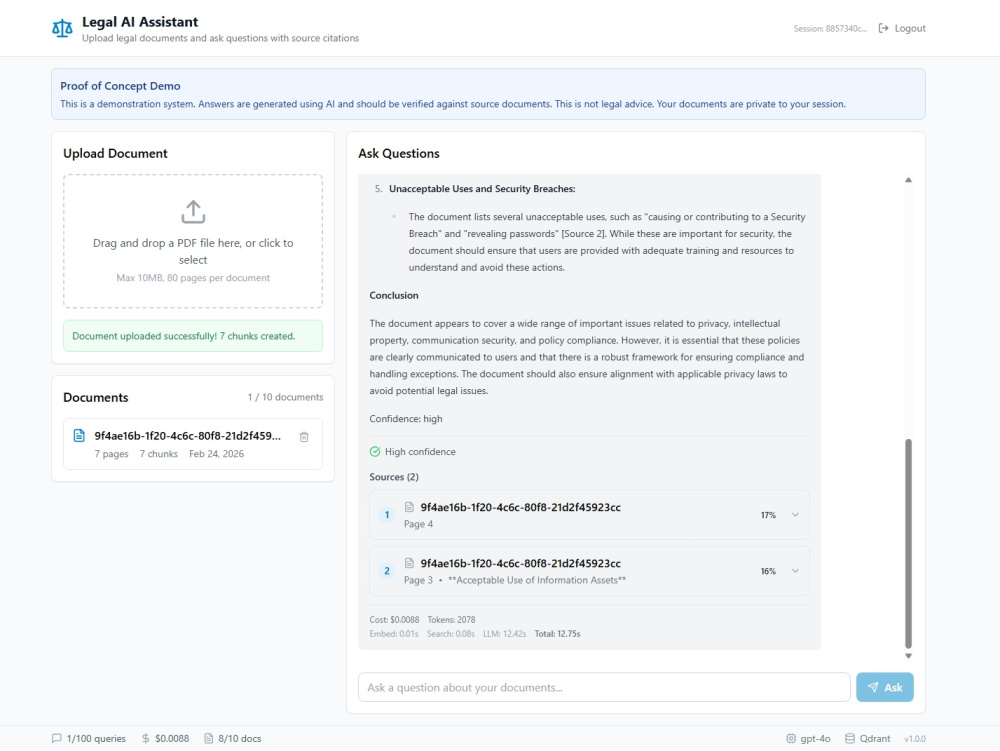Viewport: 1000px width, 751px height.
Task: Expand source 2 Page 3 chevron
Action: [x=795, y=571]
